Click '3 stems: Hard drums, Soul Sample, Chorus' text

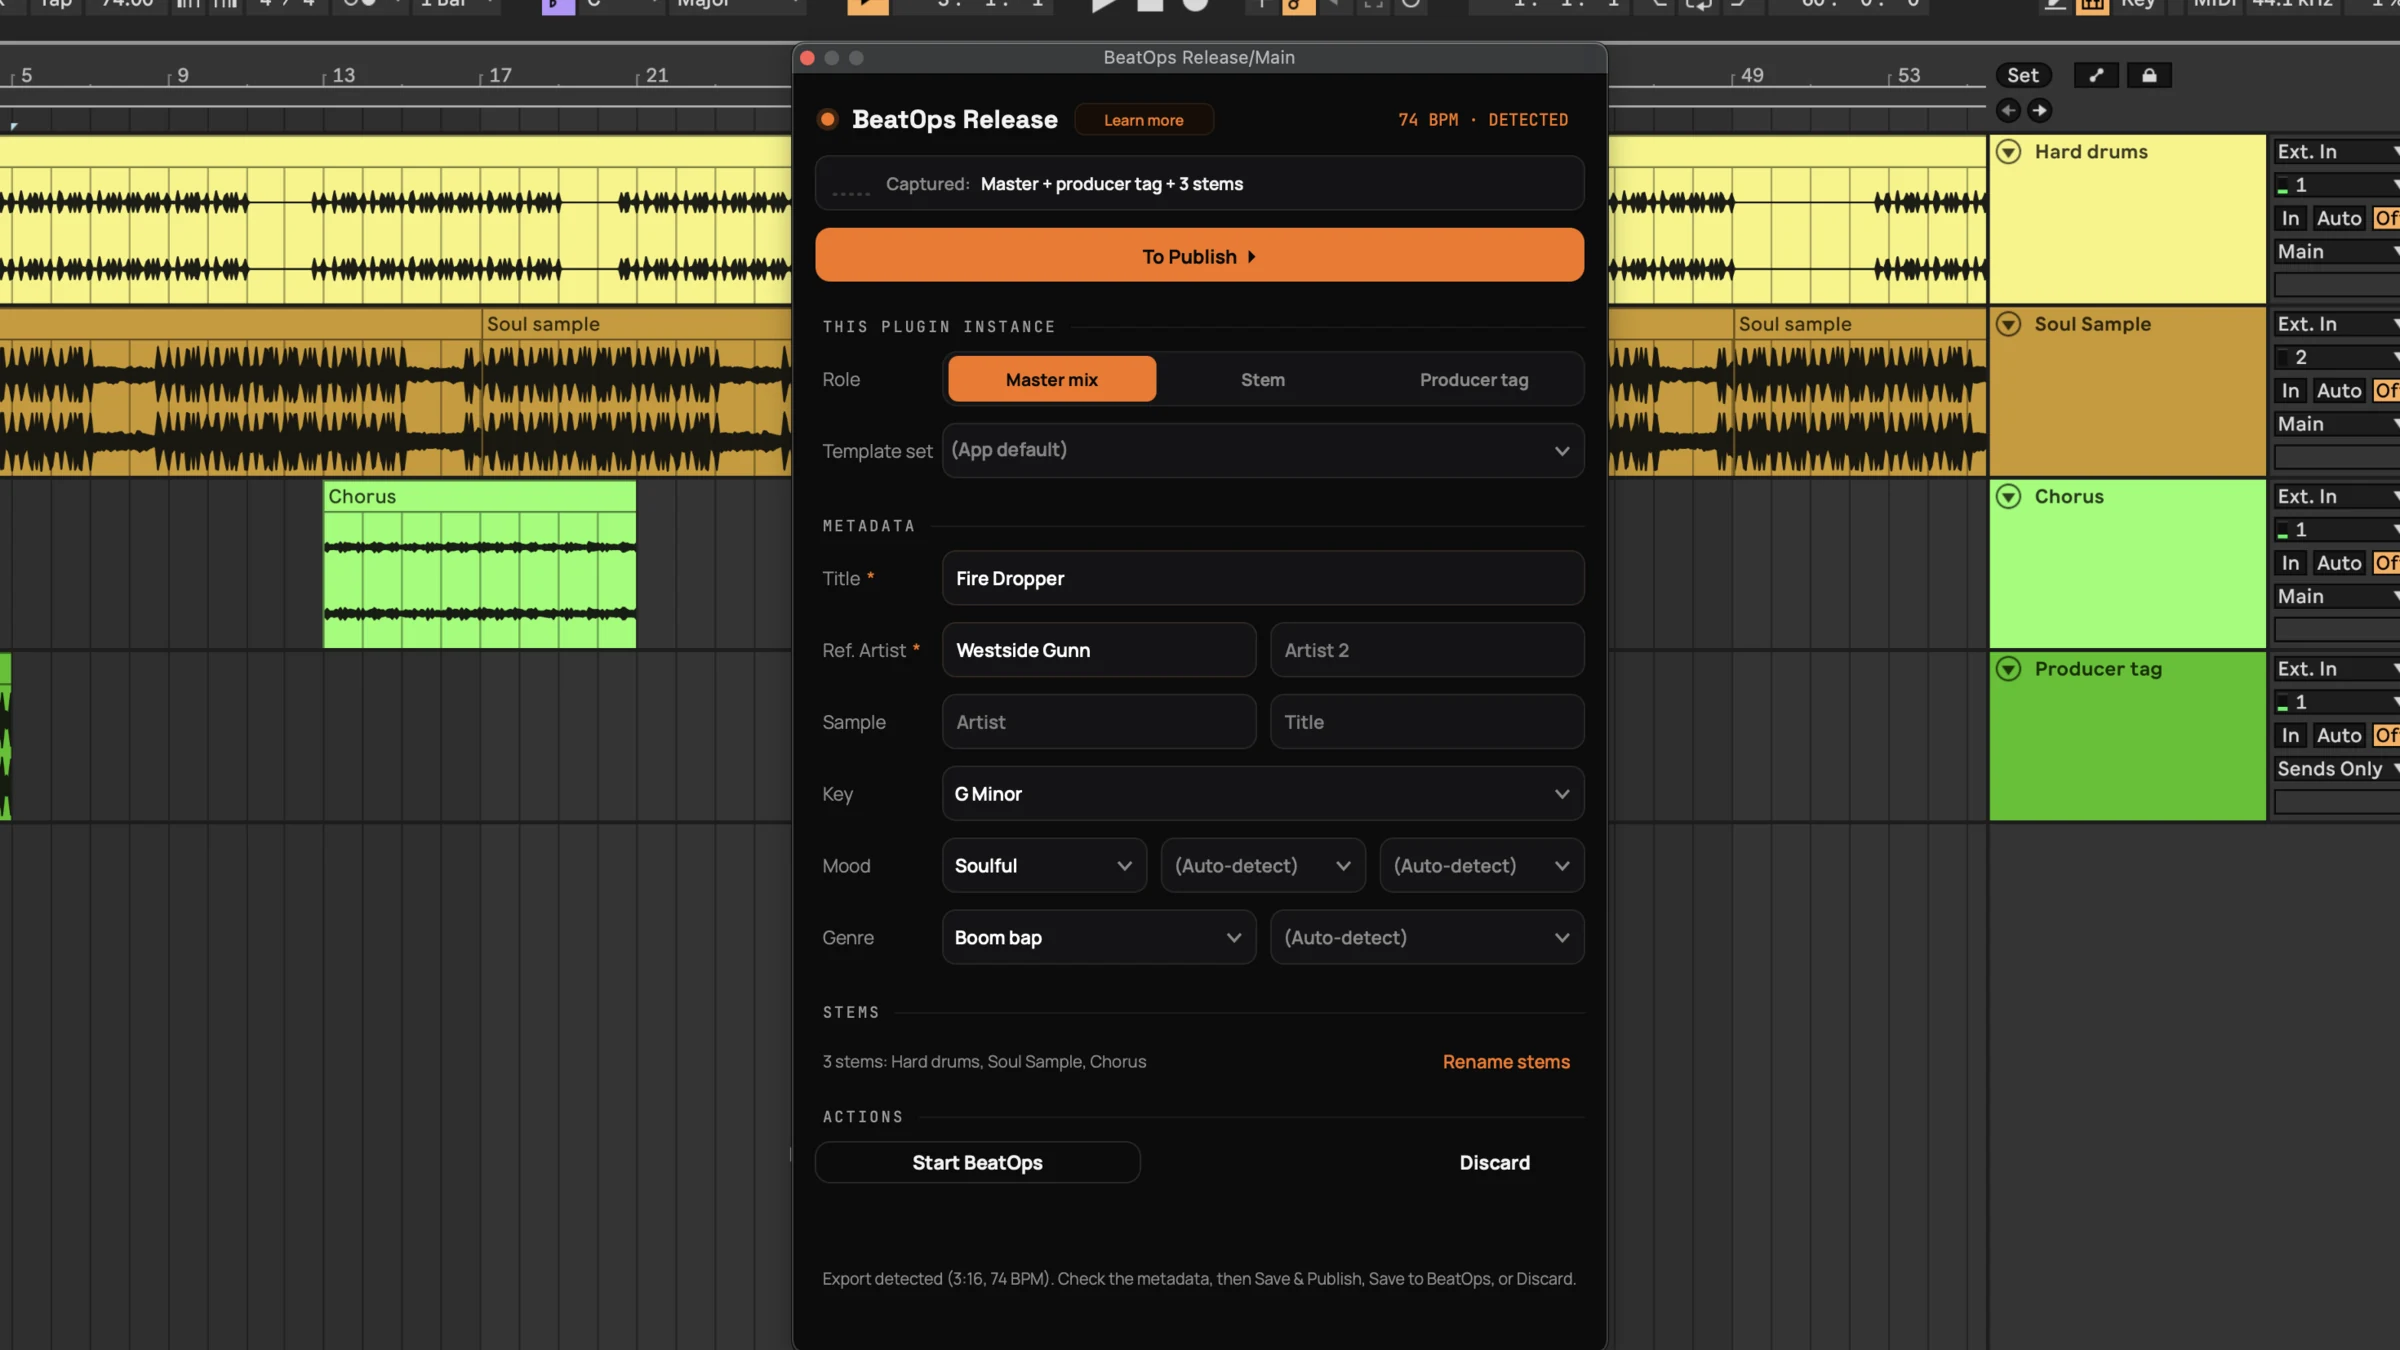coord(984,1062)
